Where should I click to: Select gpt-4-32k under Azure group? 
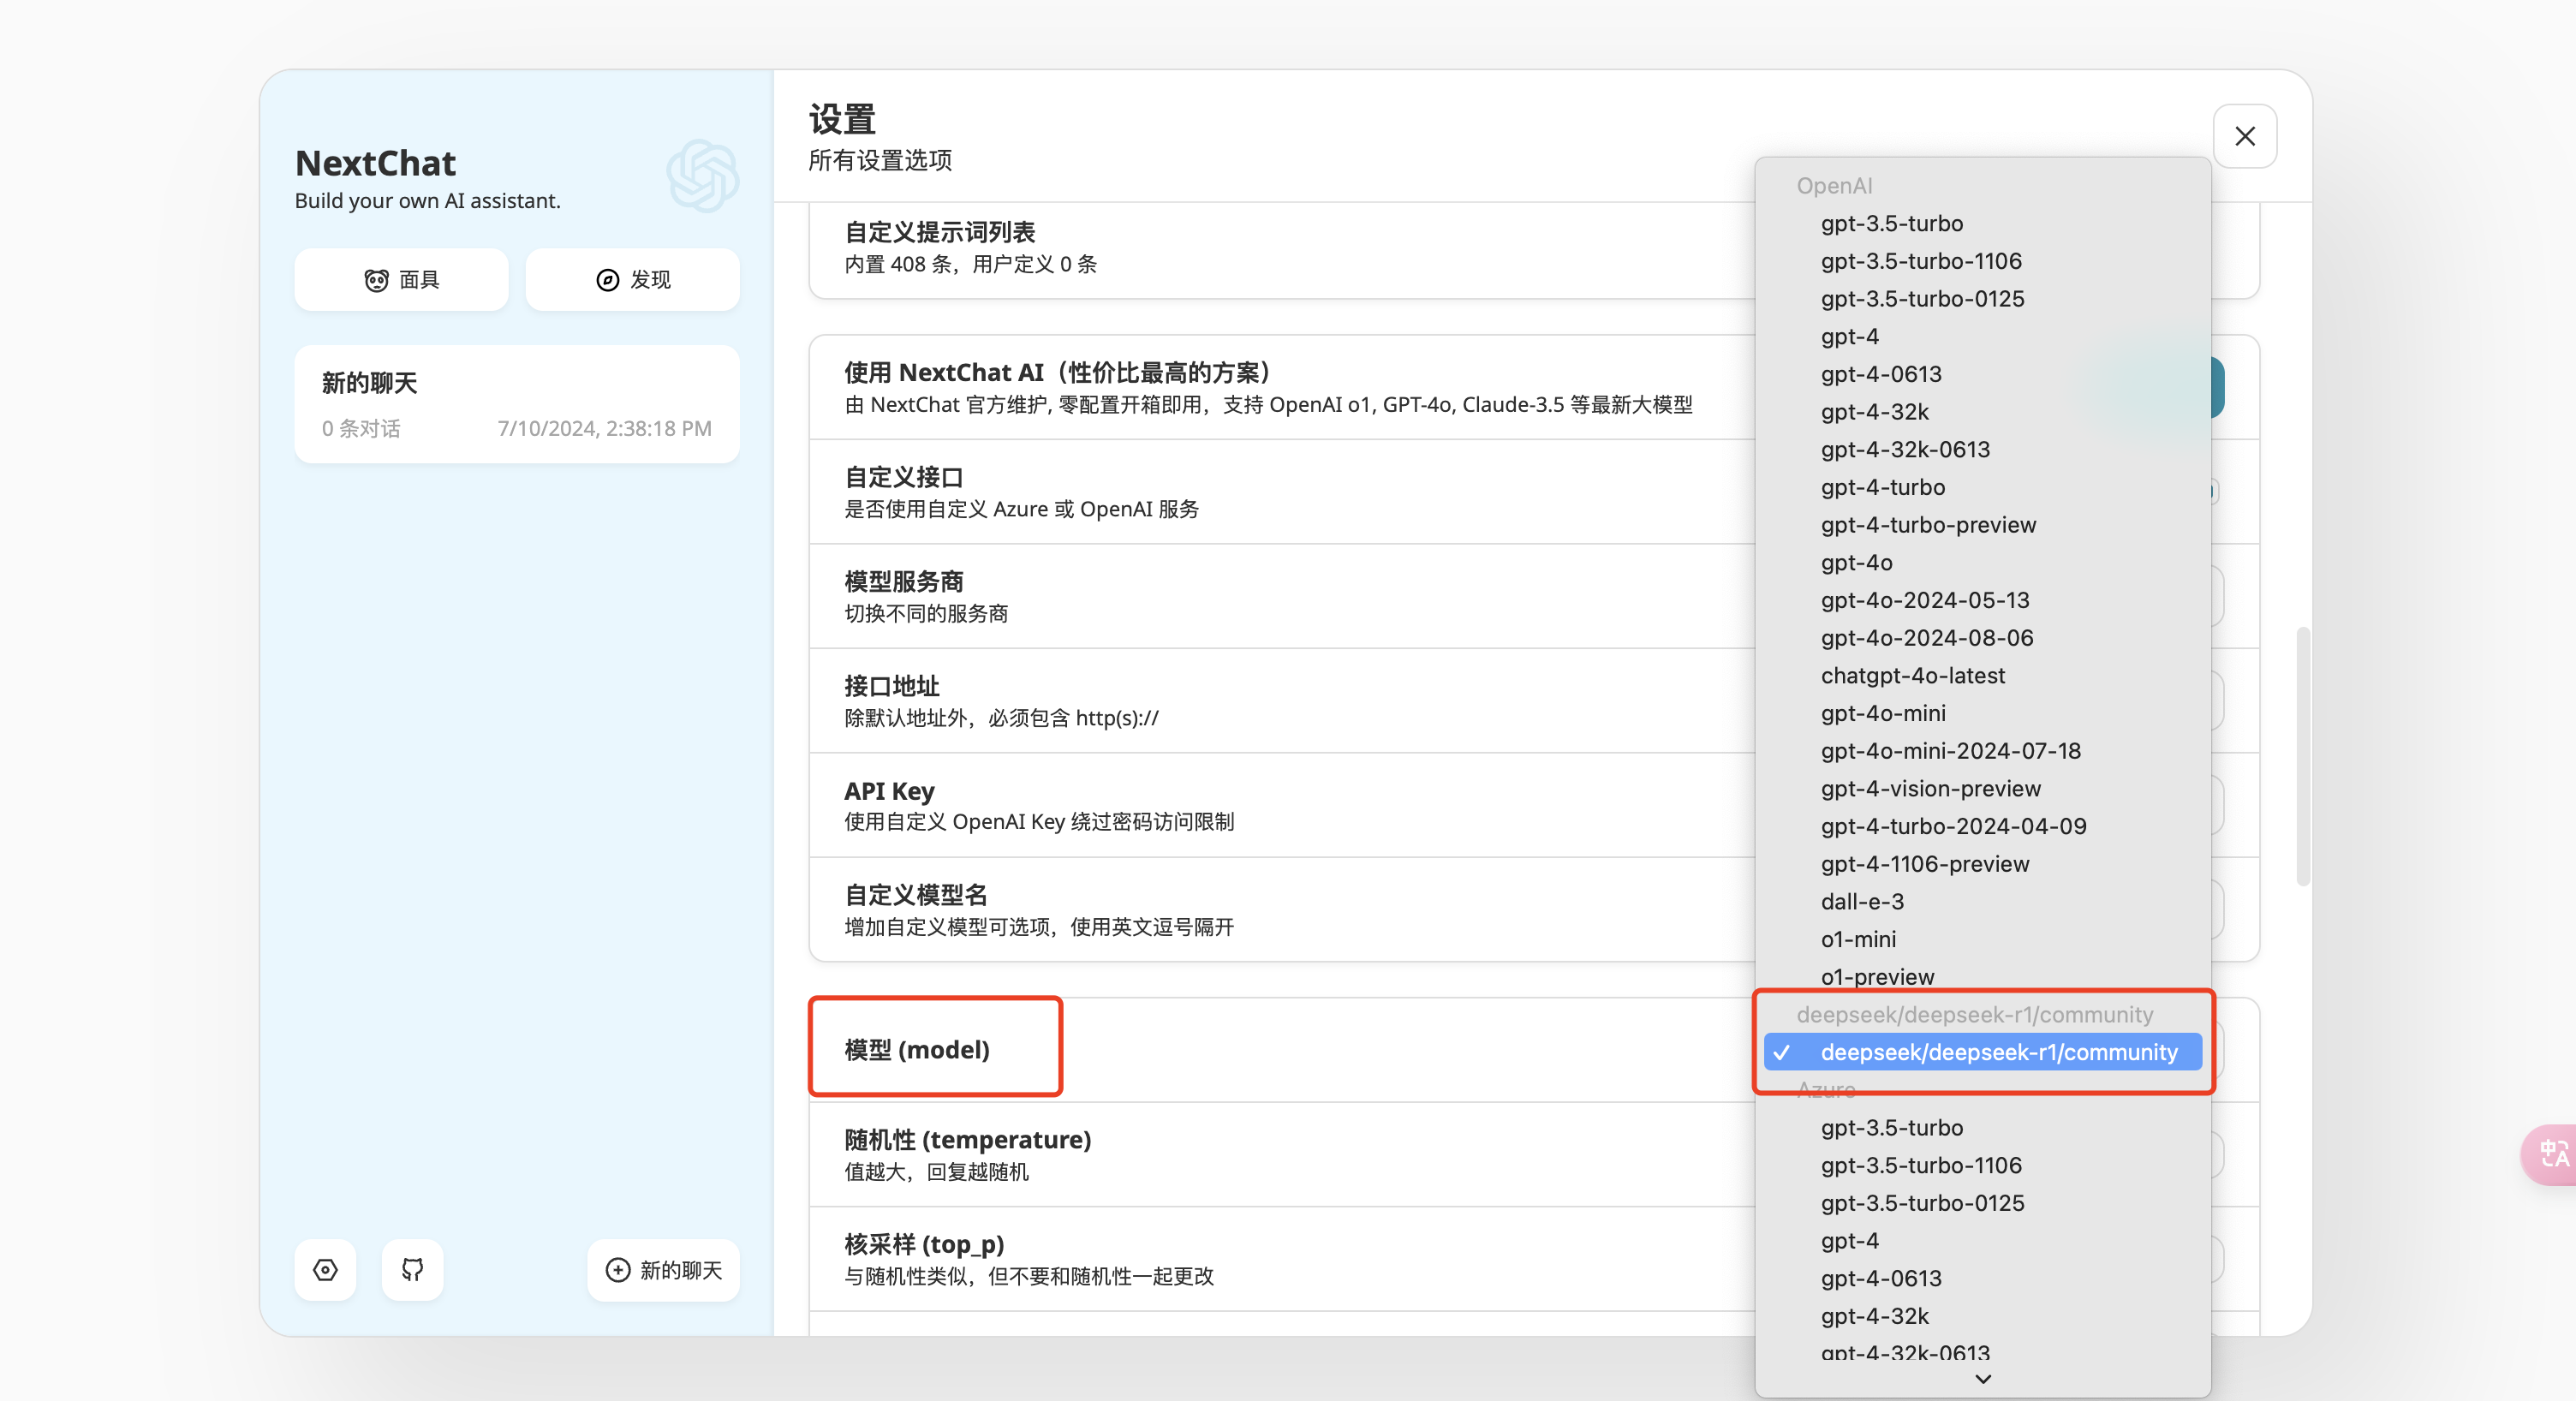point(1983,1316)
